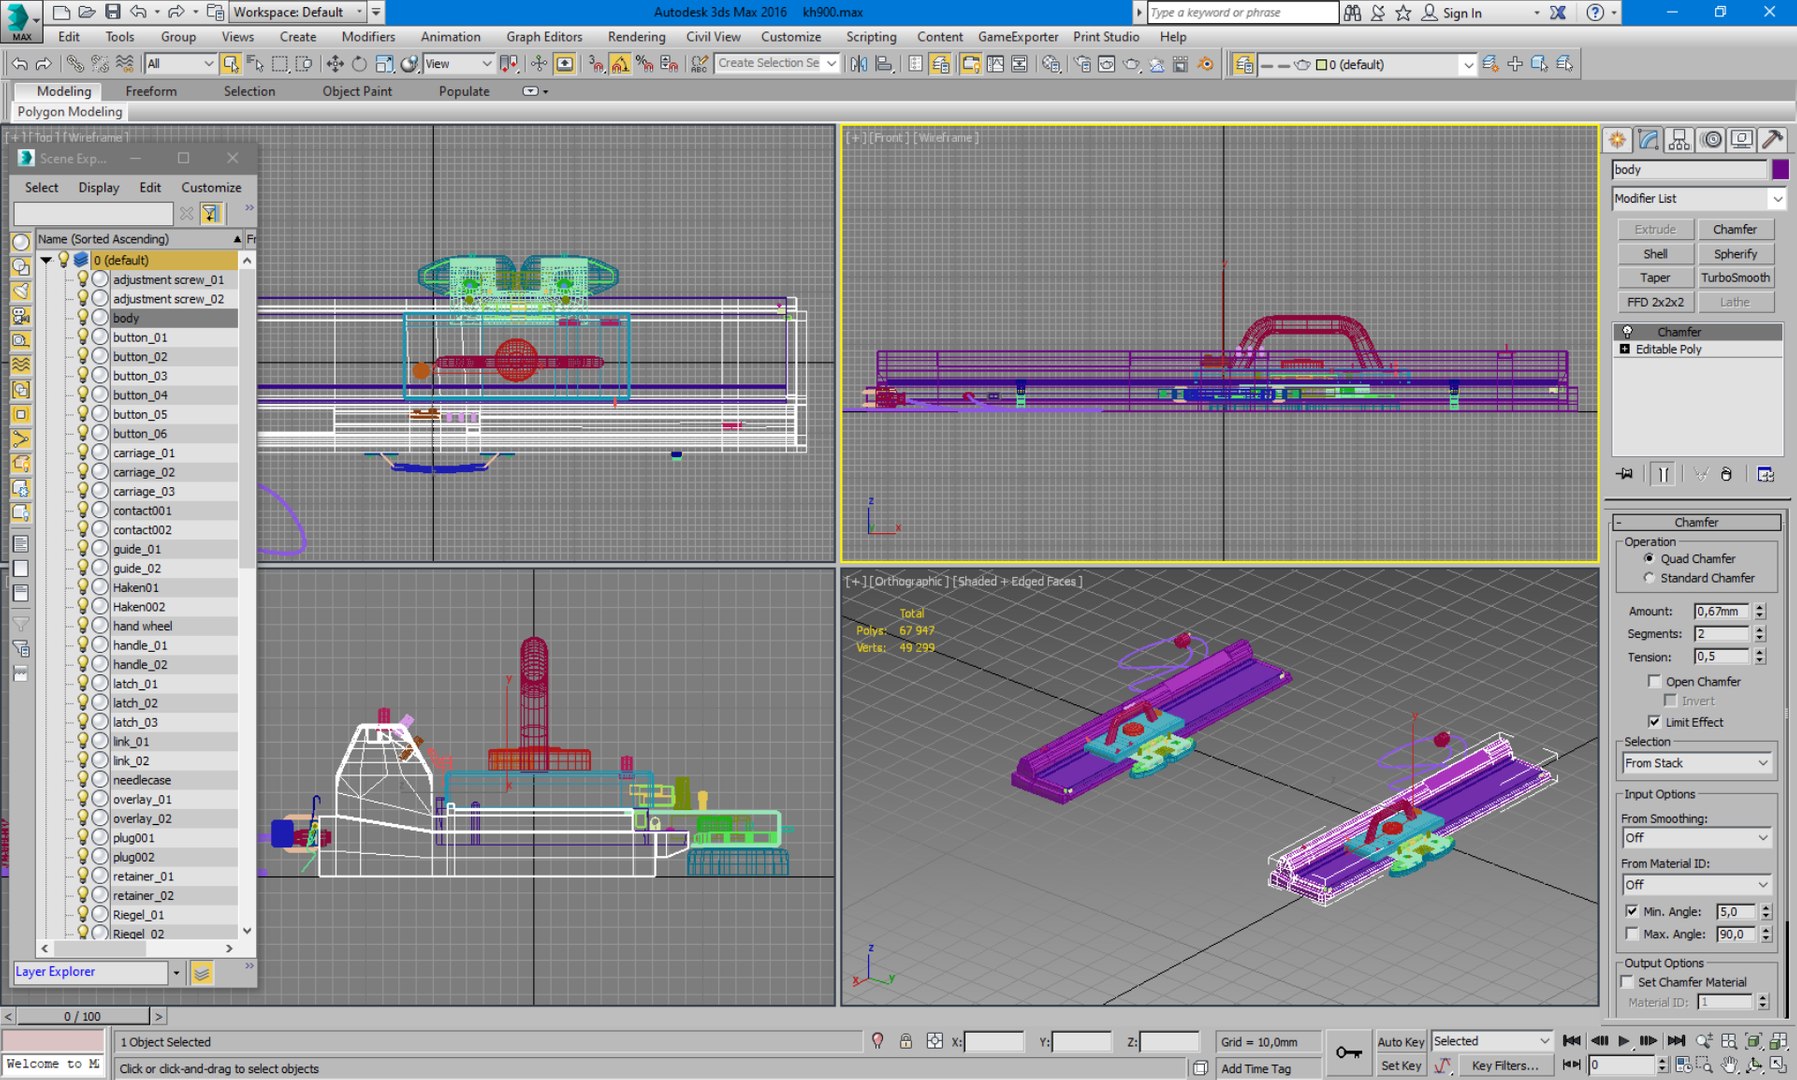Open the Modifier List dropdown
The width and height of the screenshot is (1797, 1080).
tap(1699, 199)
